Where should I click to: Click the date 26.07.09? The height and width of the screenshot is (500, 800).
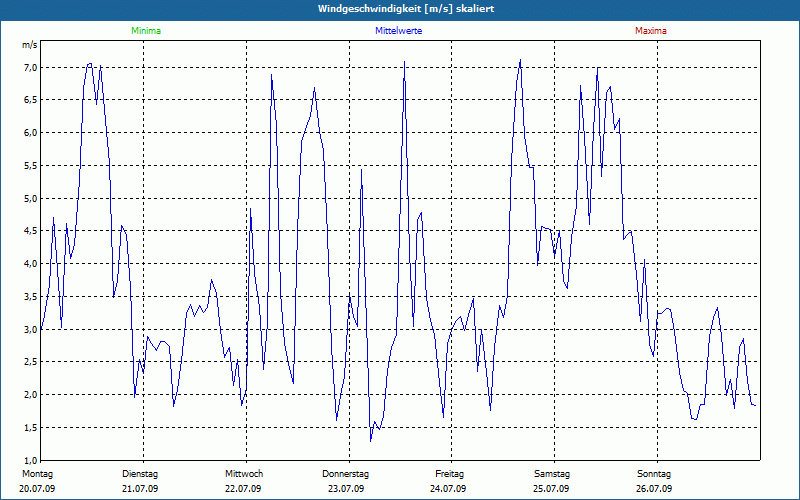654,489
